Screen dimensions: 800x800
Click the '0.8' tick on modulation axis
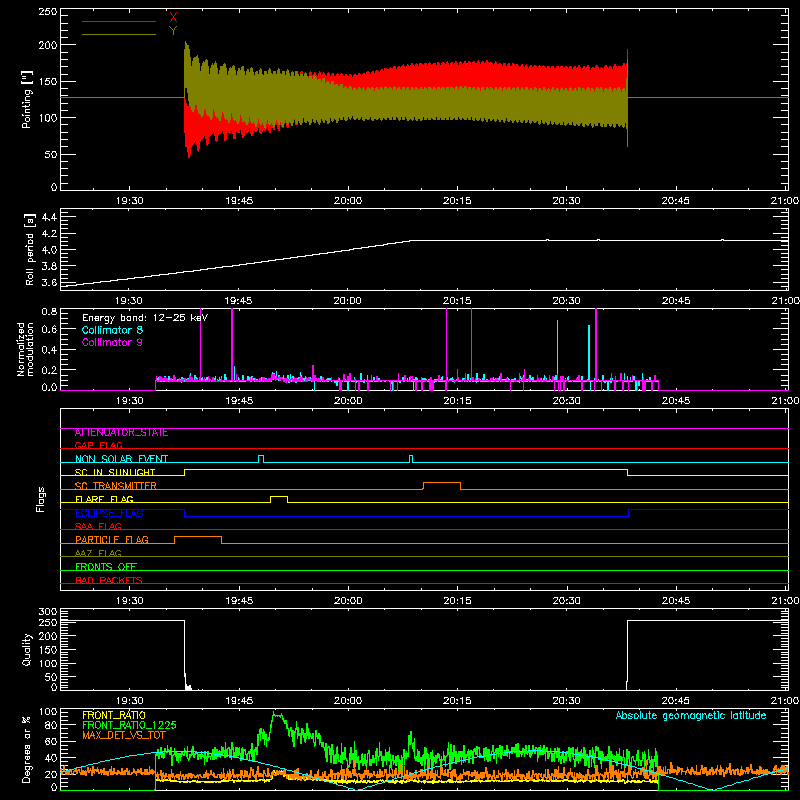click(49, 311)
